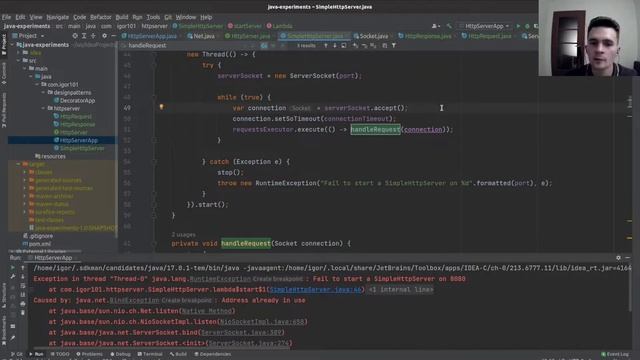
Task: Open the Project view selector dropdown
Action: coord(28,36)
